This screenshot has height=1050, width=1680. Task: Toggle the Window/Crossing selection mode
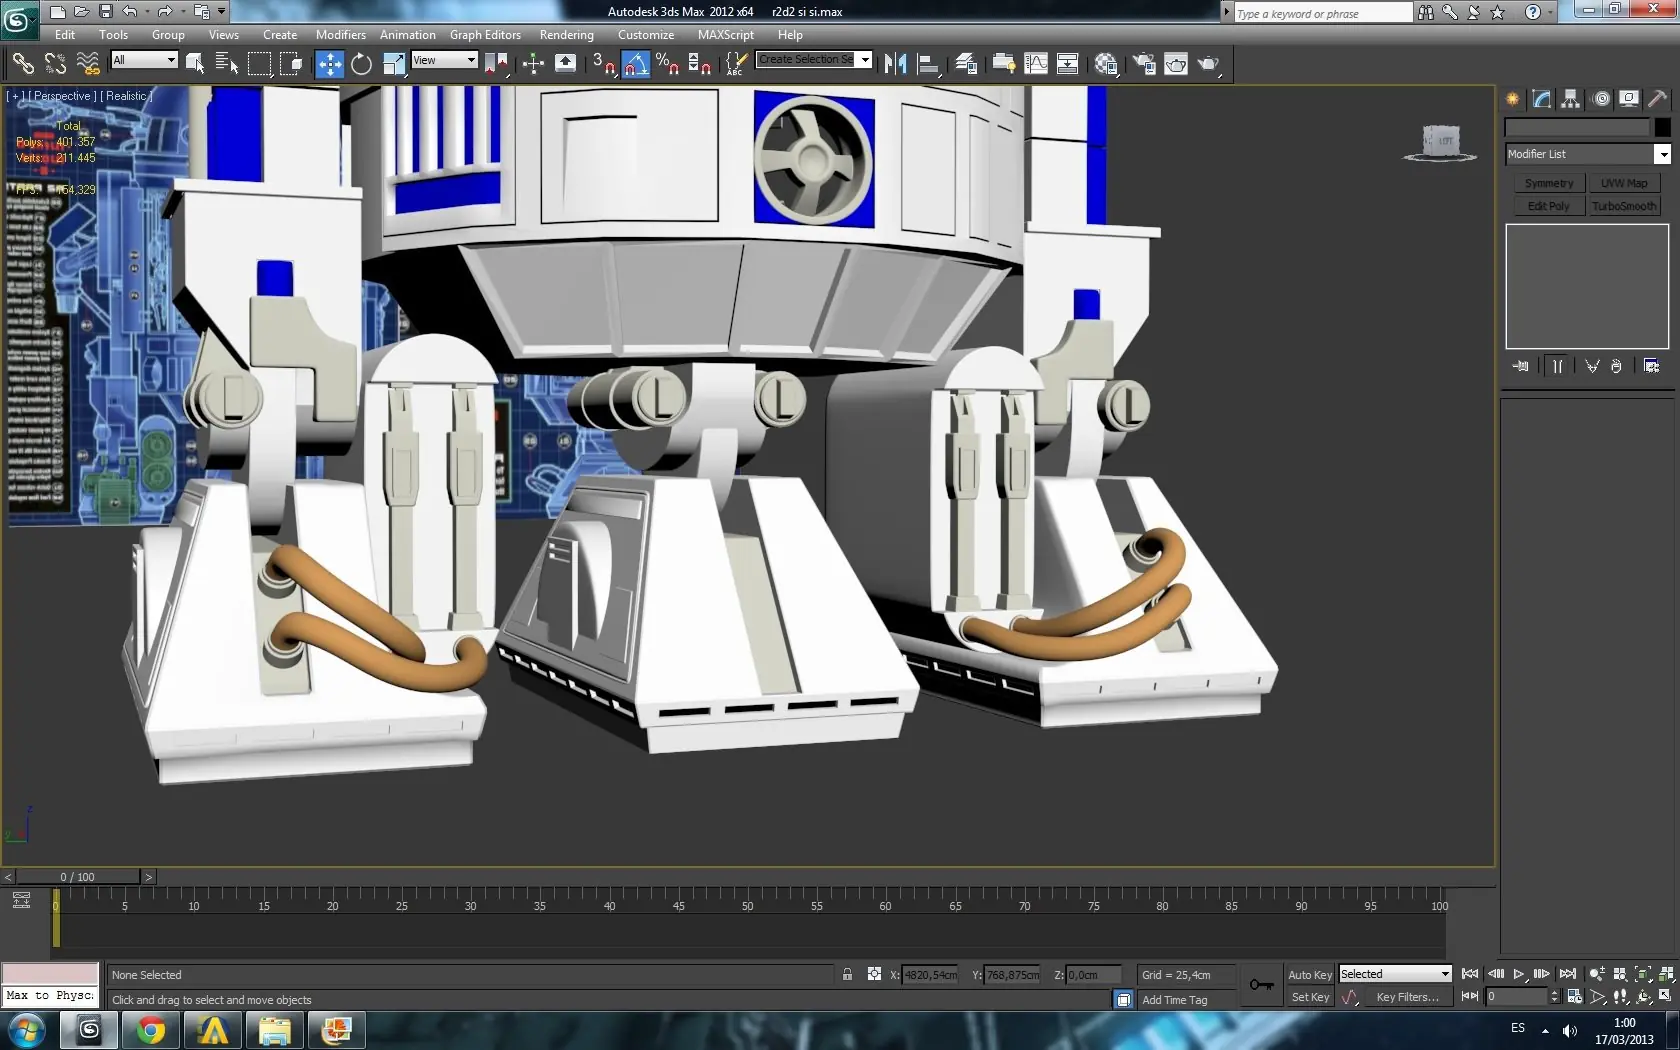(x=291, y=64)
